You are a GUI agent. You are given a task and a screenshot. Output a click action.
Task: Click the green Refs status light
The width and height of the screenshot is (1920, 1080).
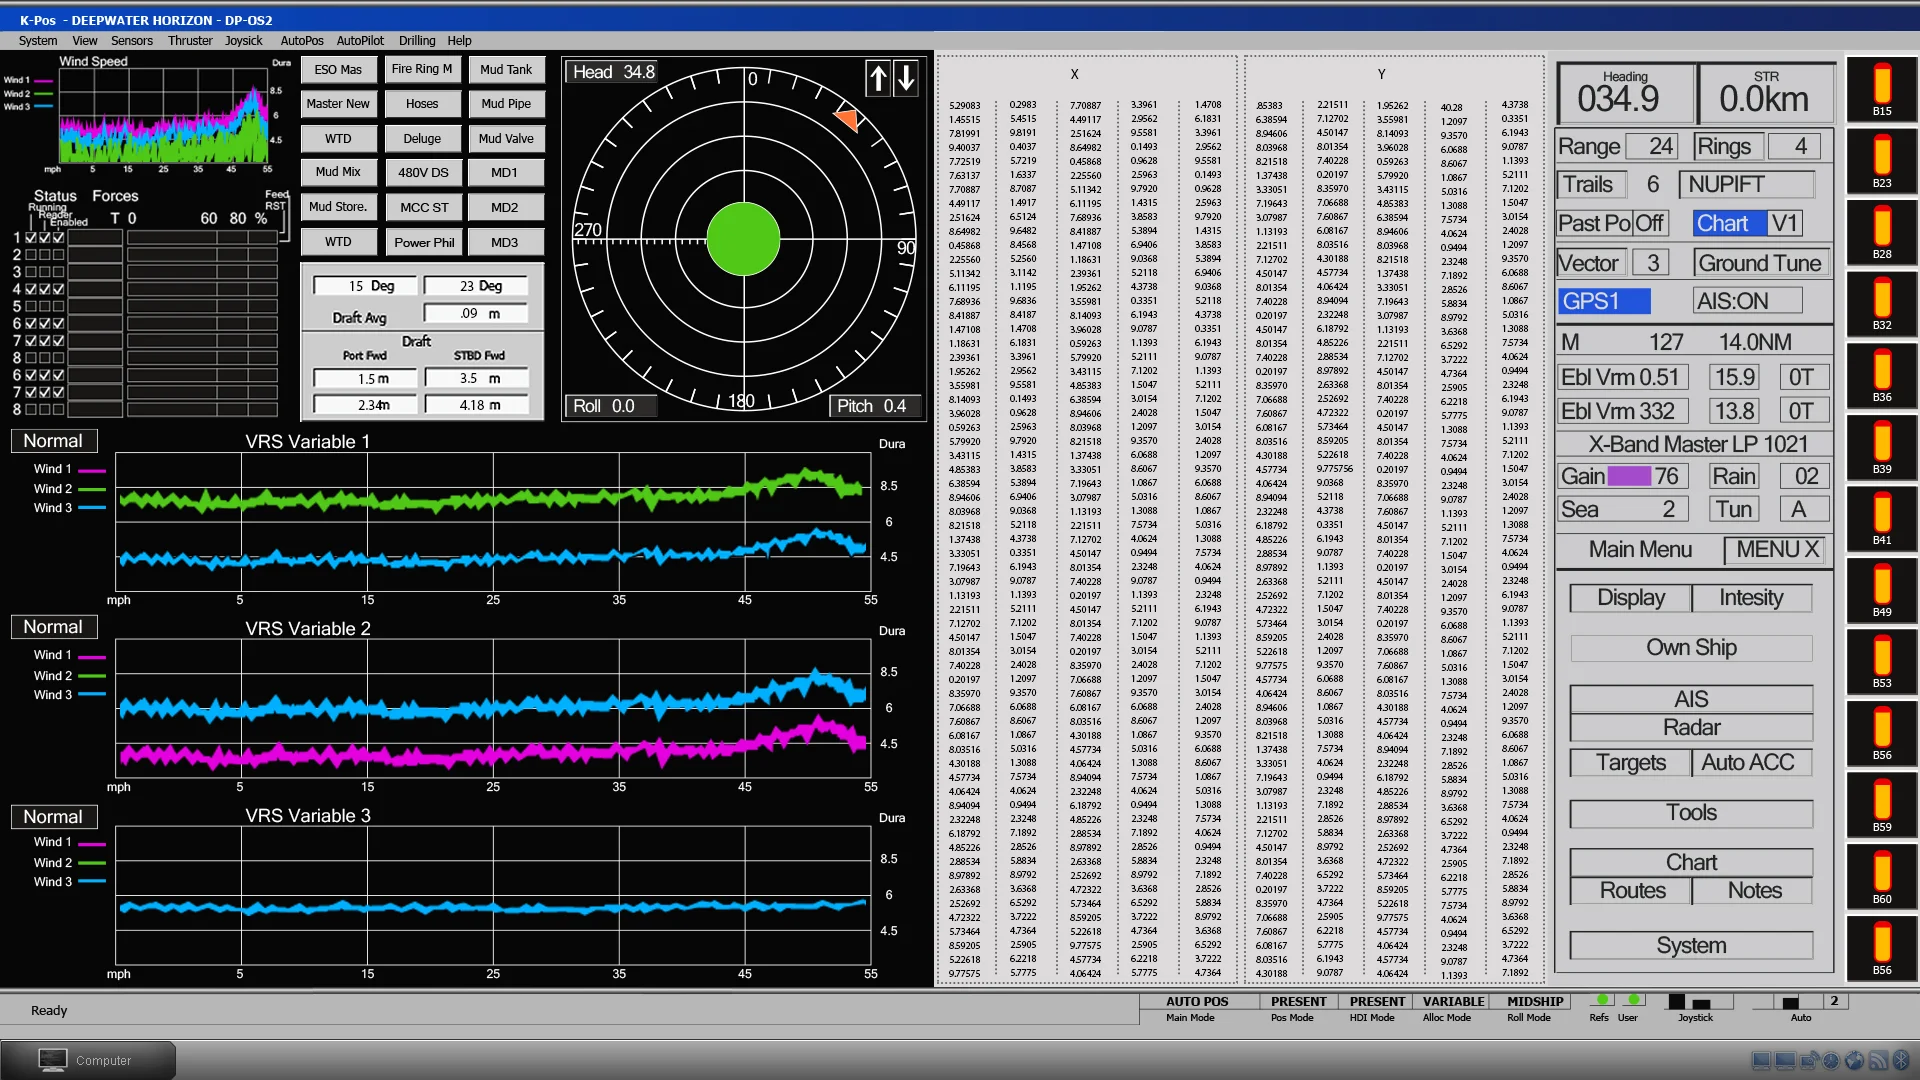point(1602,1000)
